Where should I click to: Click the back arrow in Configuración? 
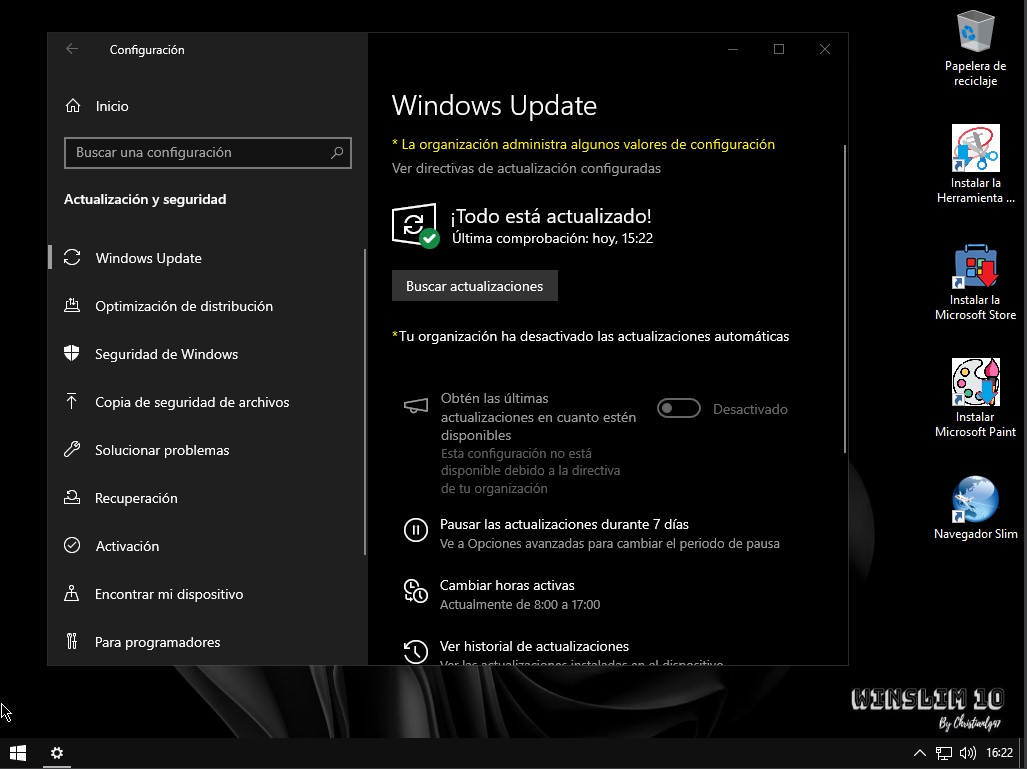point(72,49)
